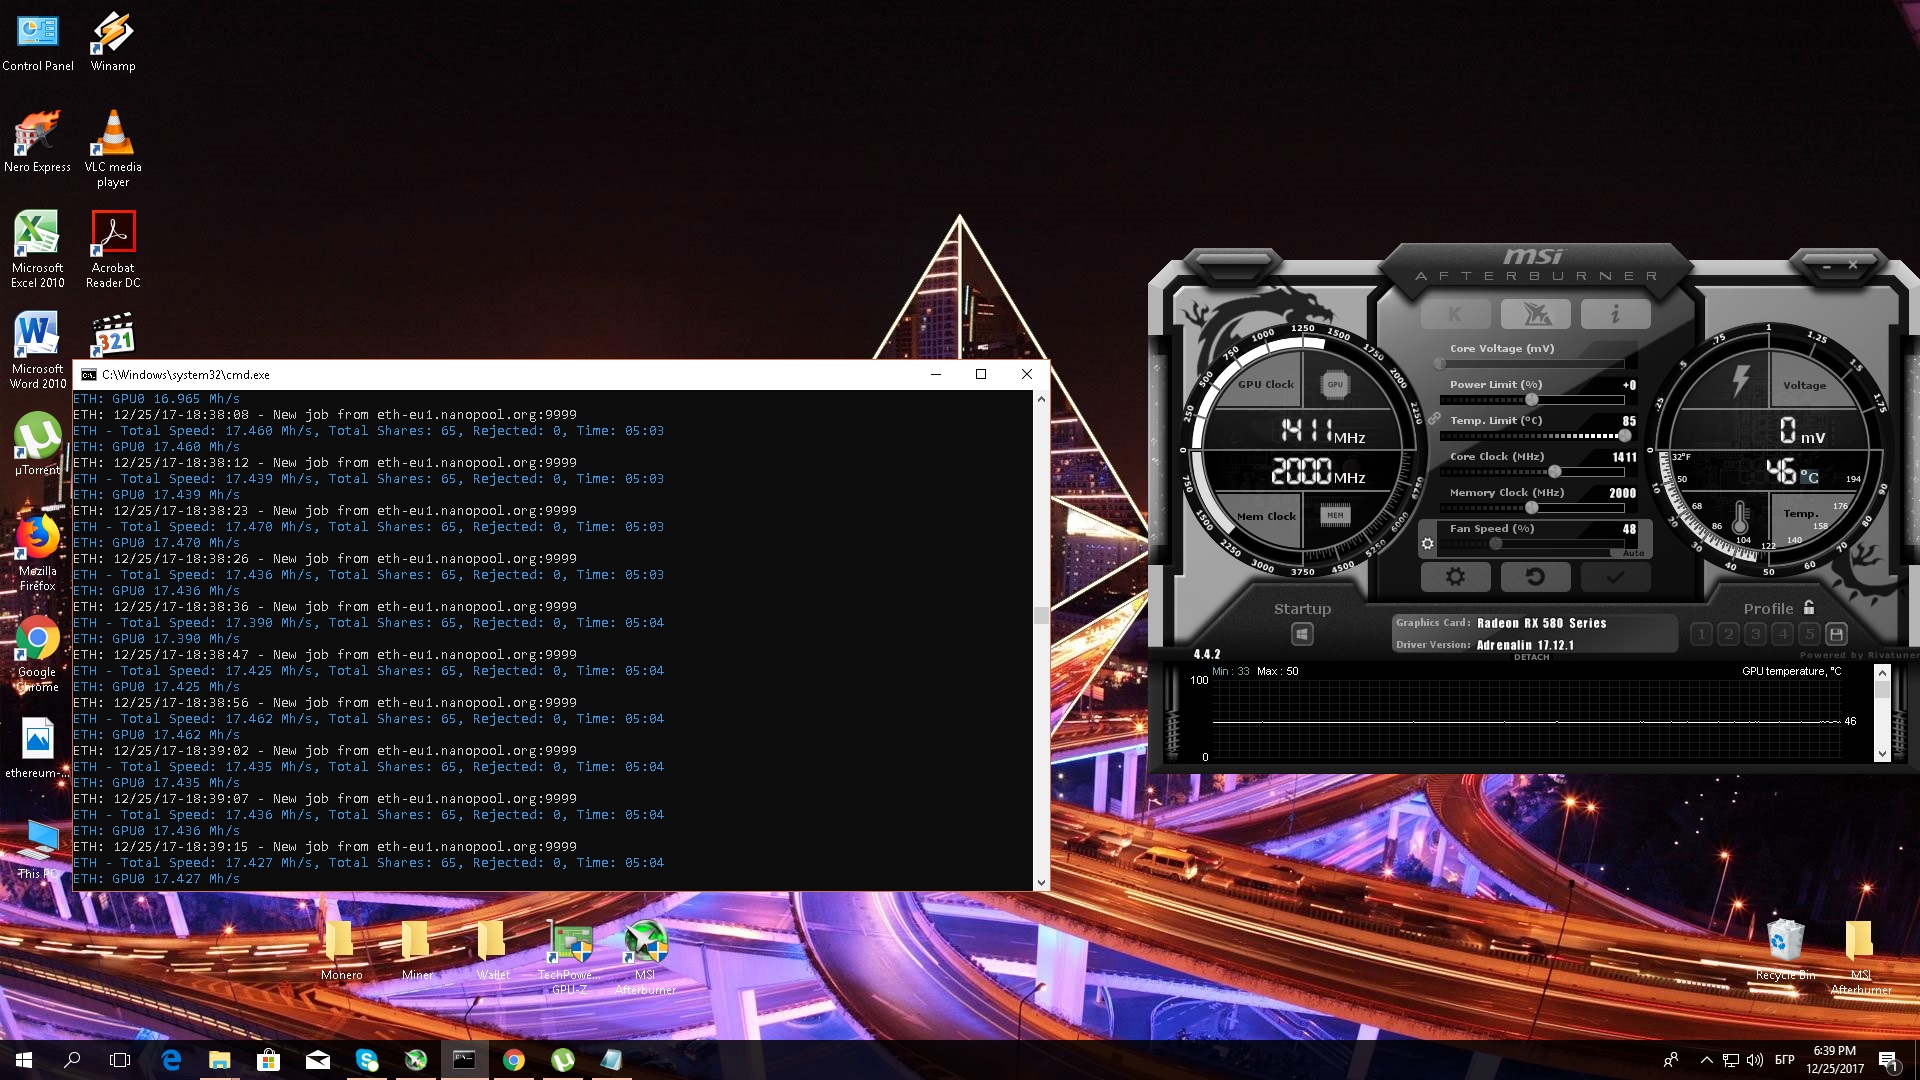
Task: Open the Kombustor K button in Afterburner
Action: [1455, 314]
